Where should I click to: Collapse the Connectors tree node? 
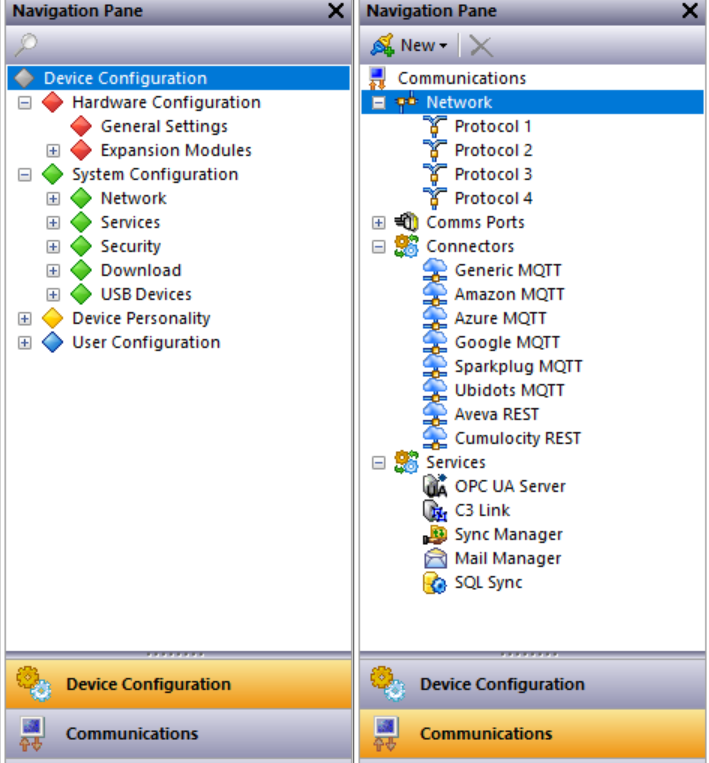pyautogui.click(x=379, y=247)
